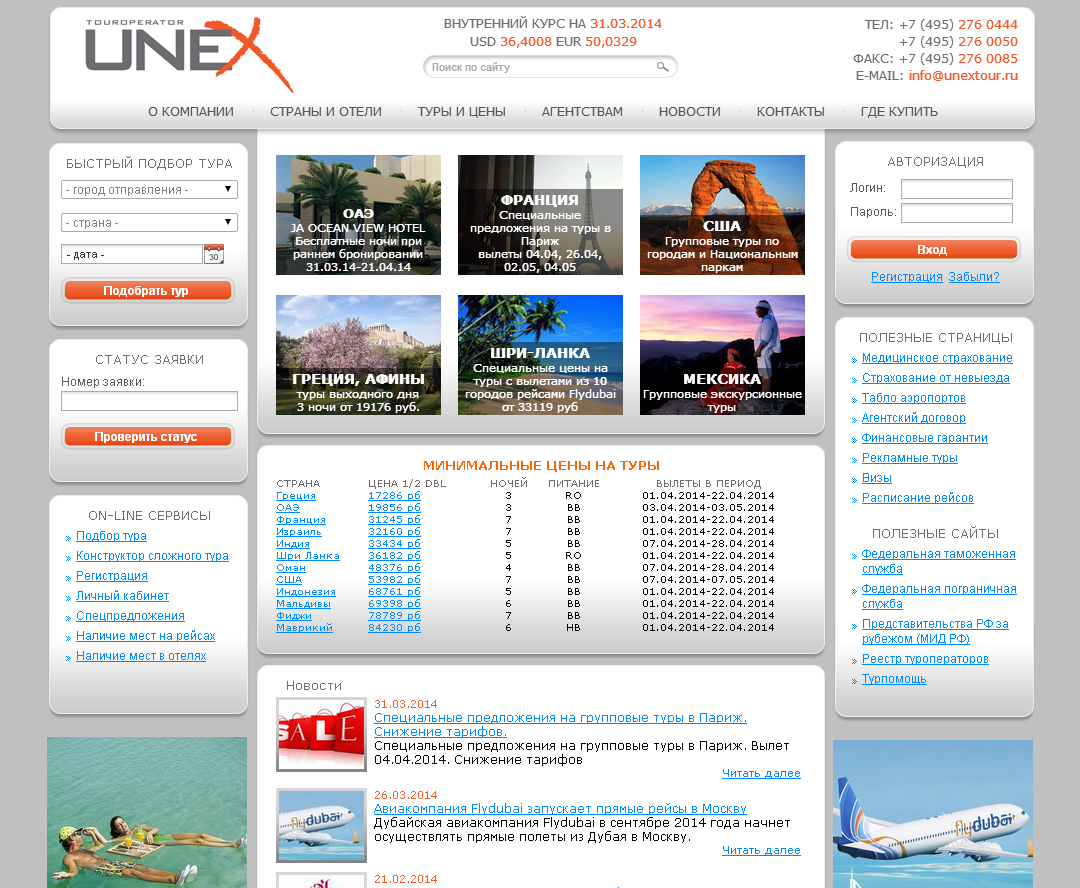Open the calendar date picker icon
The width and height of the screenshot is (1080, 888).
coord(214,254)
